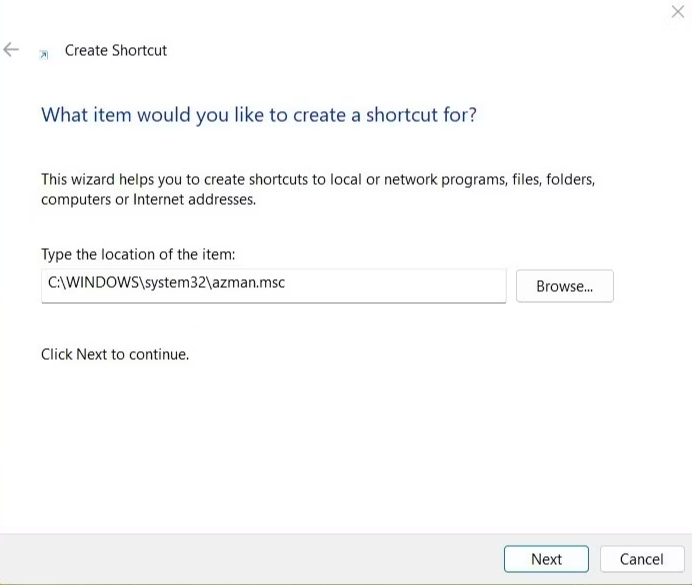This screenshot has height=585, width=692.
Task: Proceed with the Next button
Action: (546, 559)
